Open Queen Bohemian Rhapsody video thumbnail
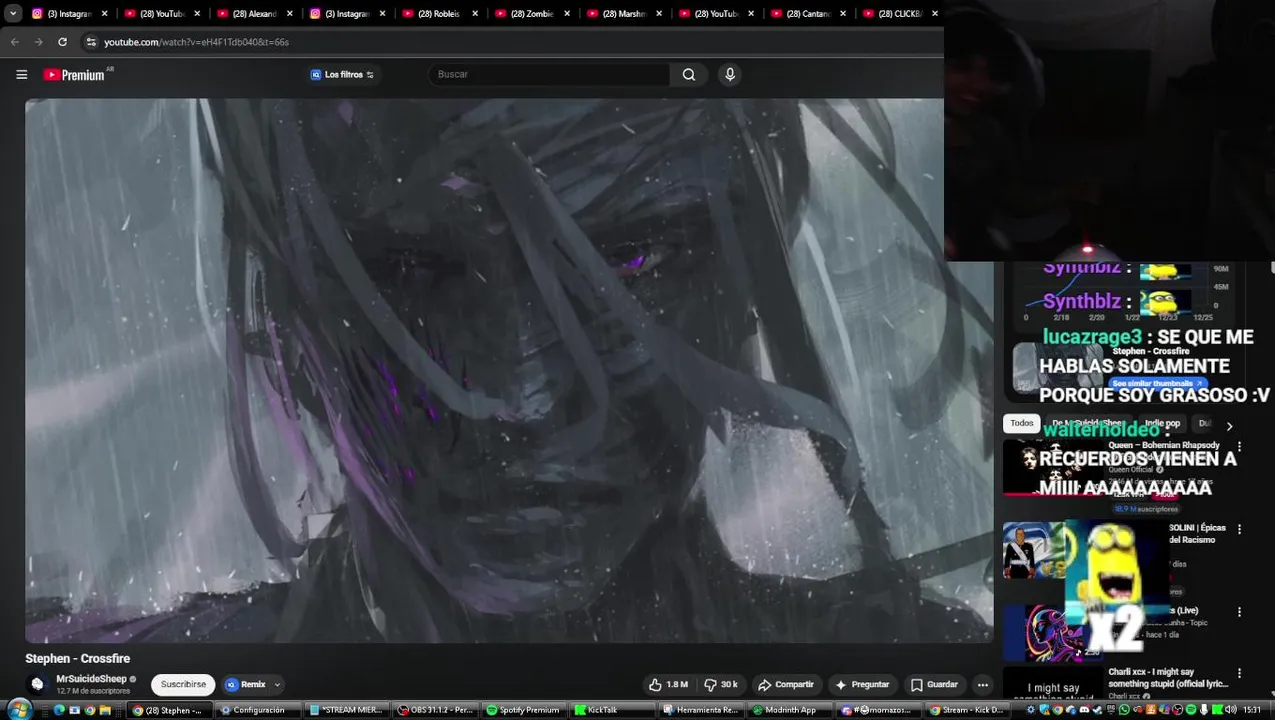 pyautogui.click(x=1054, y=468)
